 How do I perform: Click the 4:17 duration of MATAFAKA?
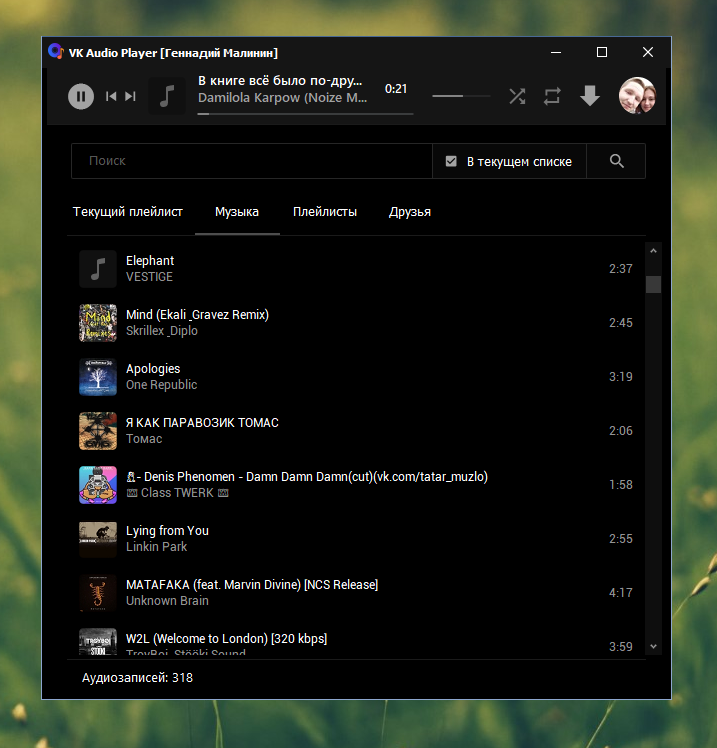point(621,592)
